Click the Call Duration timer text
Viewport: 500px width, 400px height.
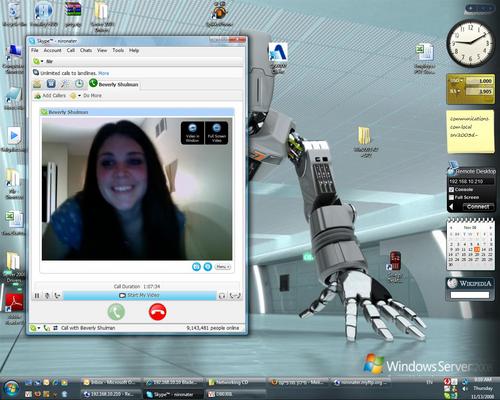click(x=137, y=286)
